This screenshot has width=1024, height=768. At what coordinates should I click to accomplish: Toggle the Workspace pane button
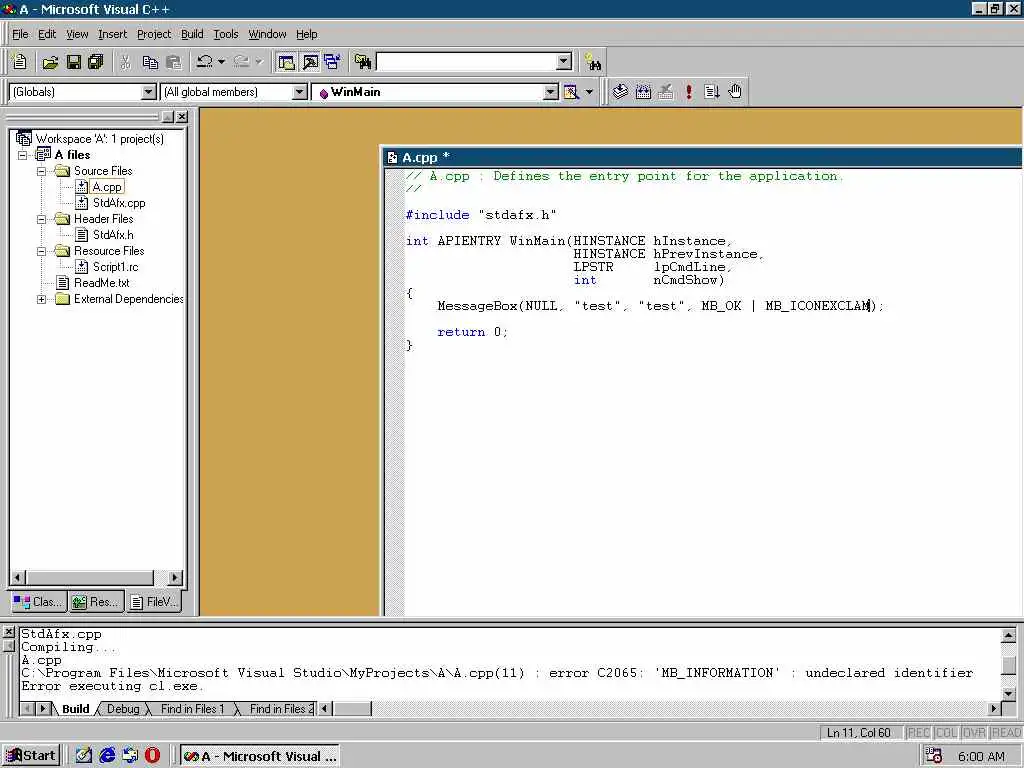tap(286, 62)
